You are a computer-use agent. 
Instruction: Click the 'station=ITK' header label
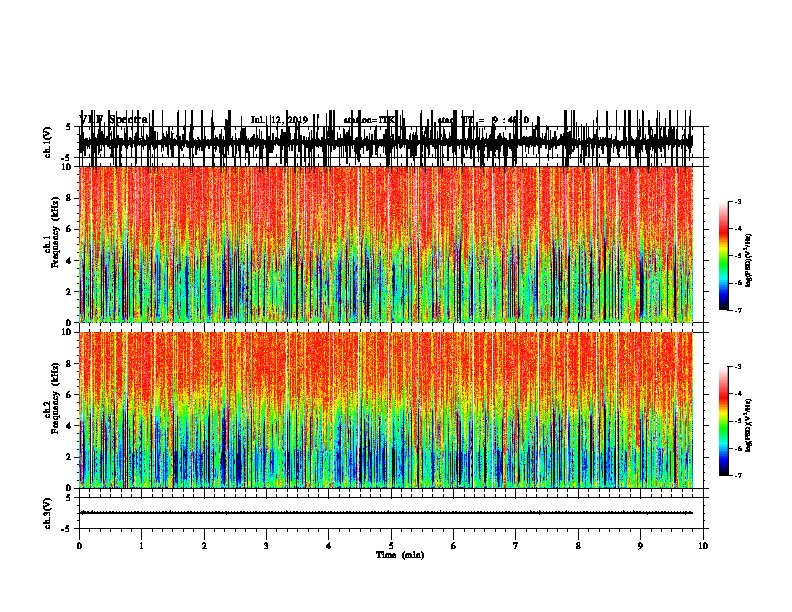369,120
